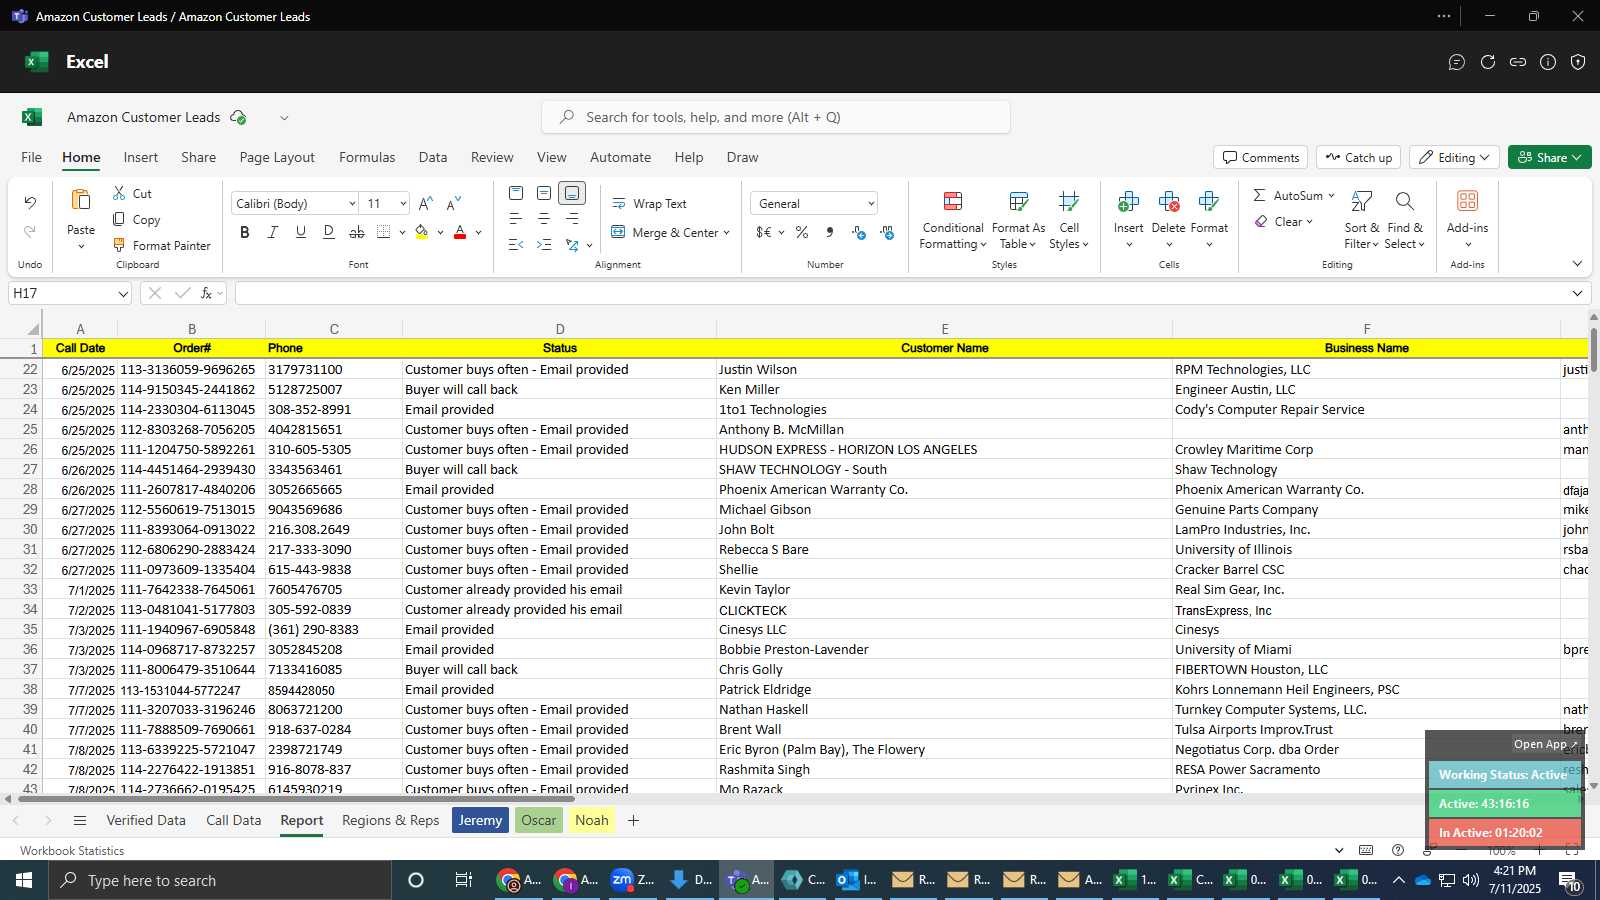Toggle Bold formatting
The width and height of the screenshot is (1600, 900).
(x=245, y=232)
